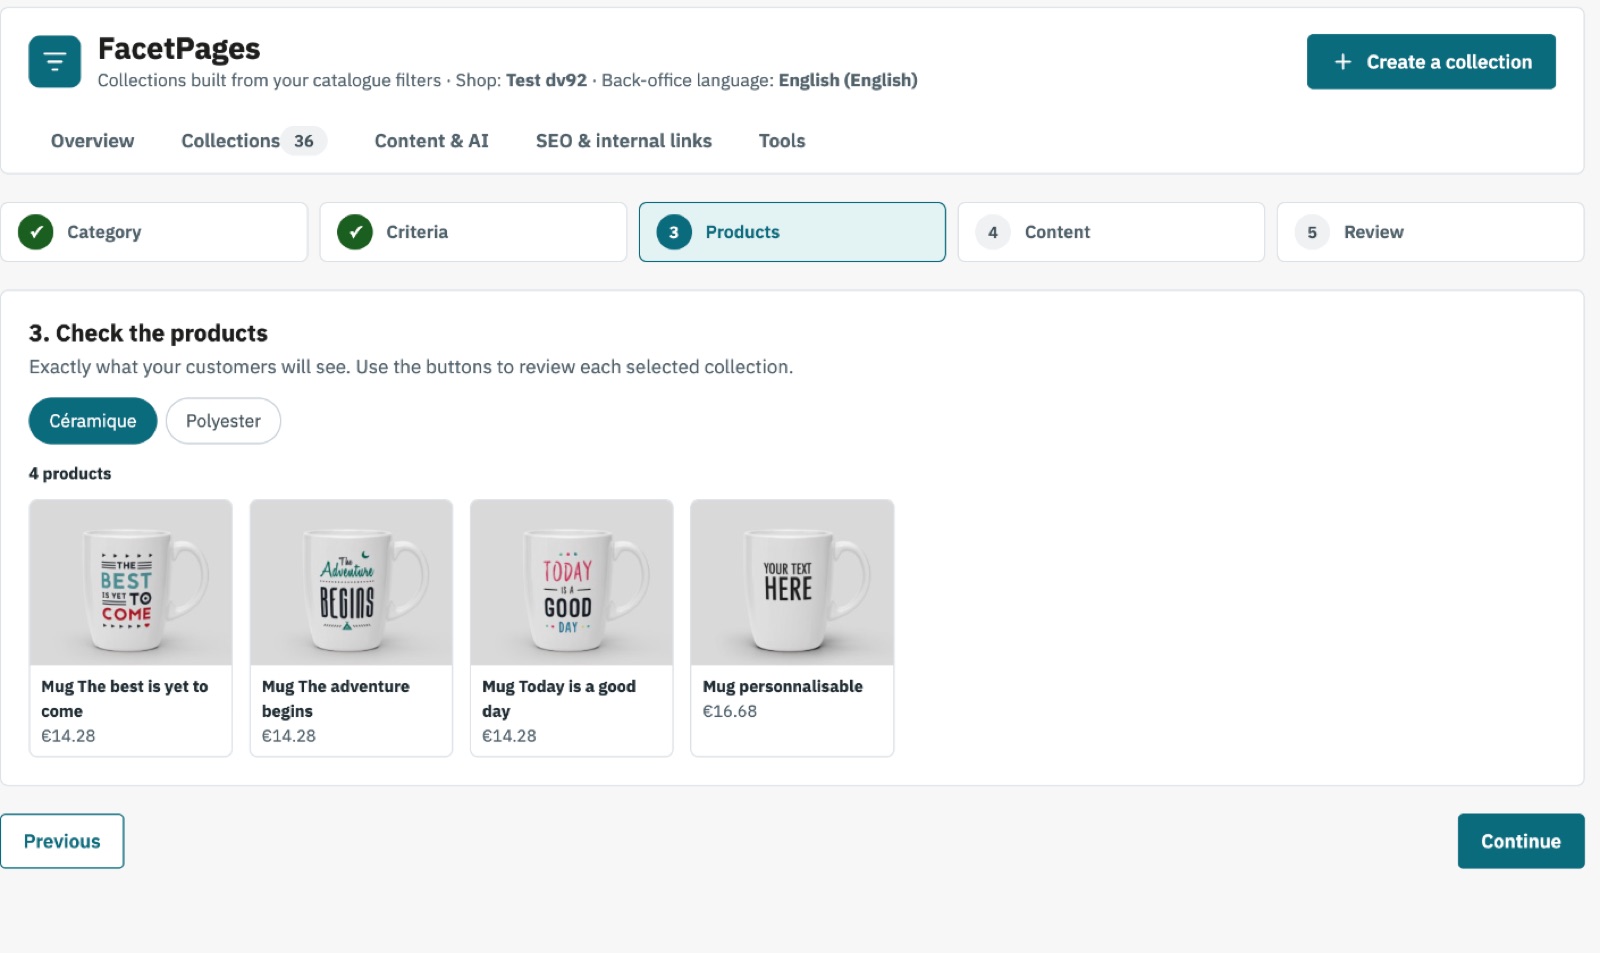Image resolution: width=1600 pixels, height=953 pixels.
Task: Jump to the Content step
Action: 1111,232
